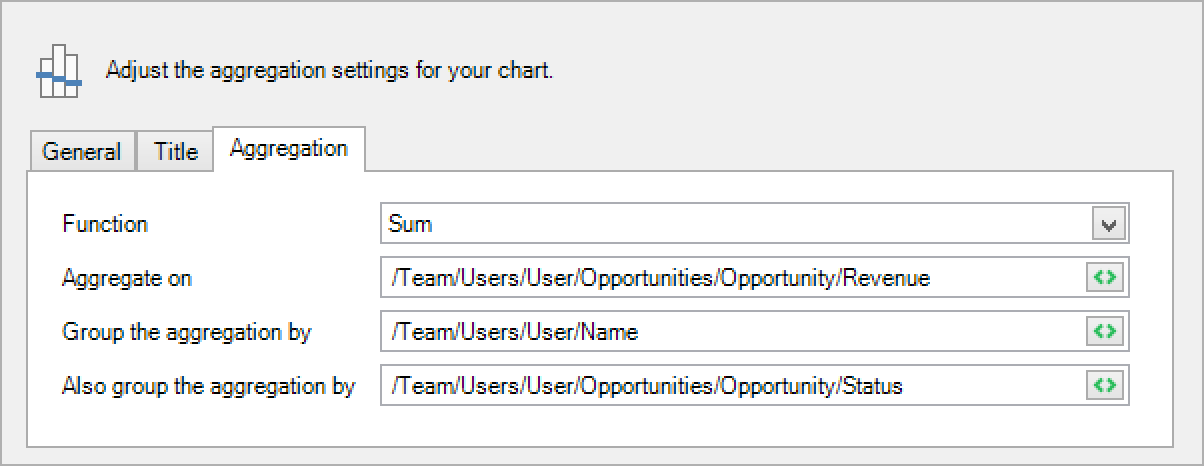Click the Group the aggregation by label
1204x466 pixels.
point(186,332)
